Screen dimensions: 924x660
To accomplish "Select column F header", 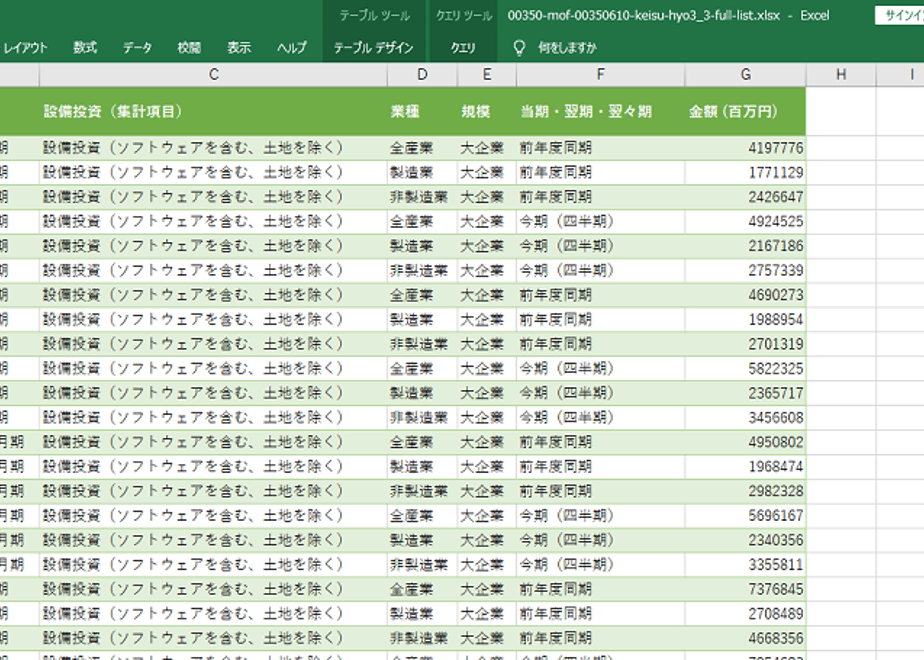I will point(600,74).
